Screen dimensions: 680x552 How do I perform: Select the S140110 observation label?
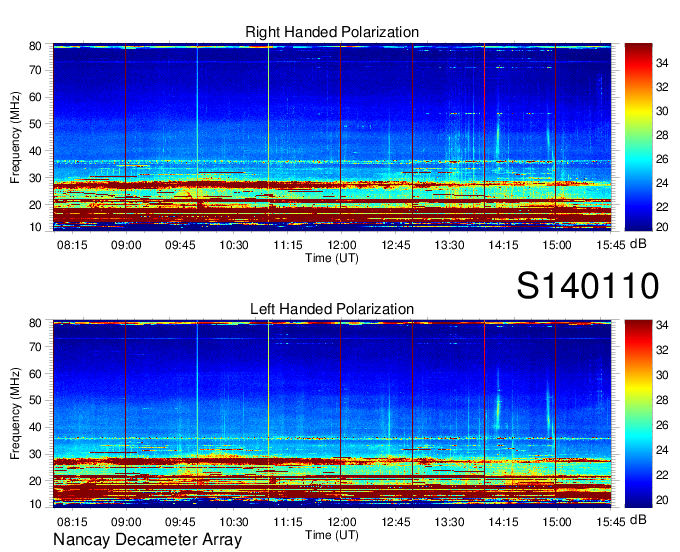point(588,285)
